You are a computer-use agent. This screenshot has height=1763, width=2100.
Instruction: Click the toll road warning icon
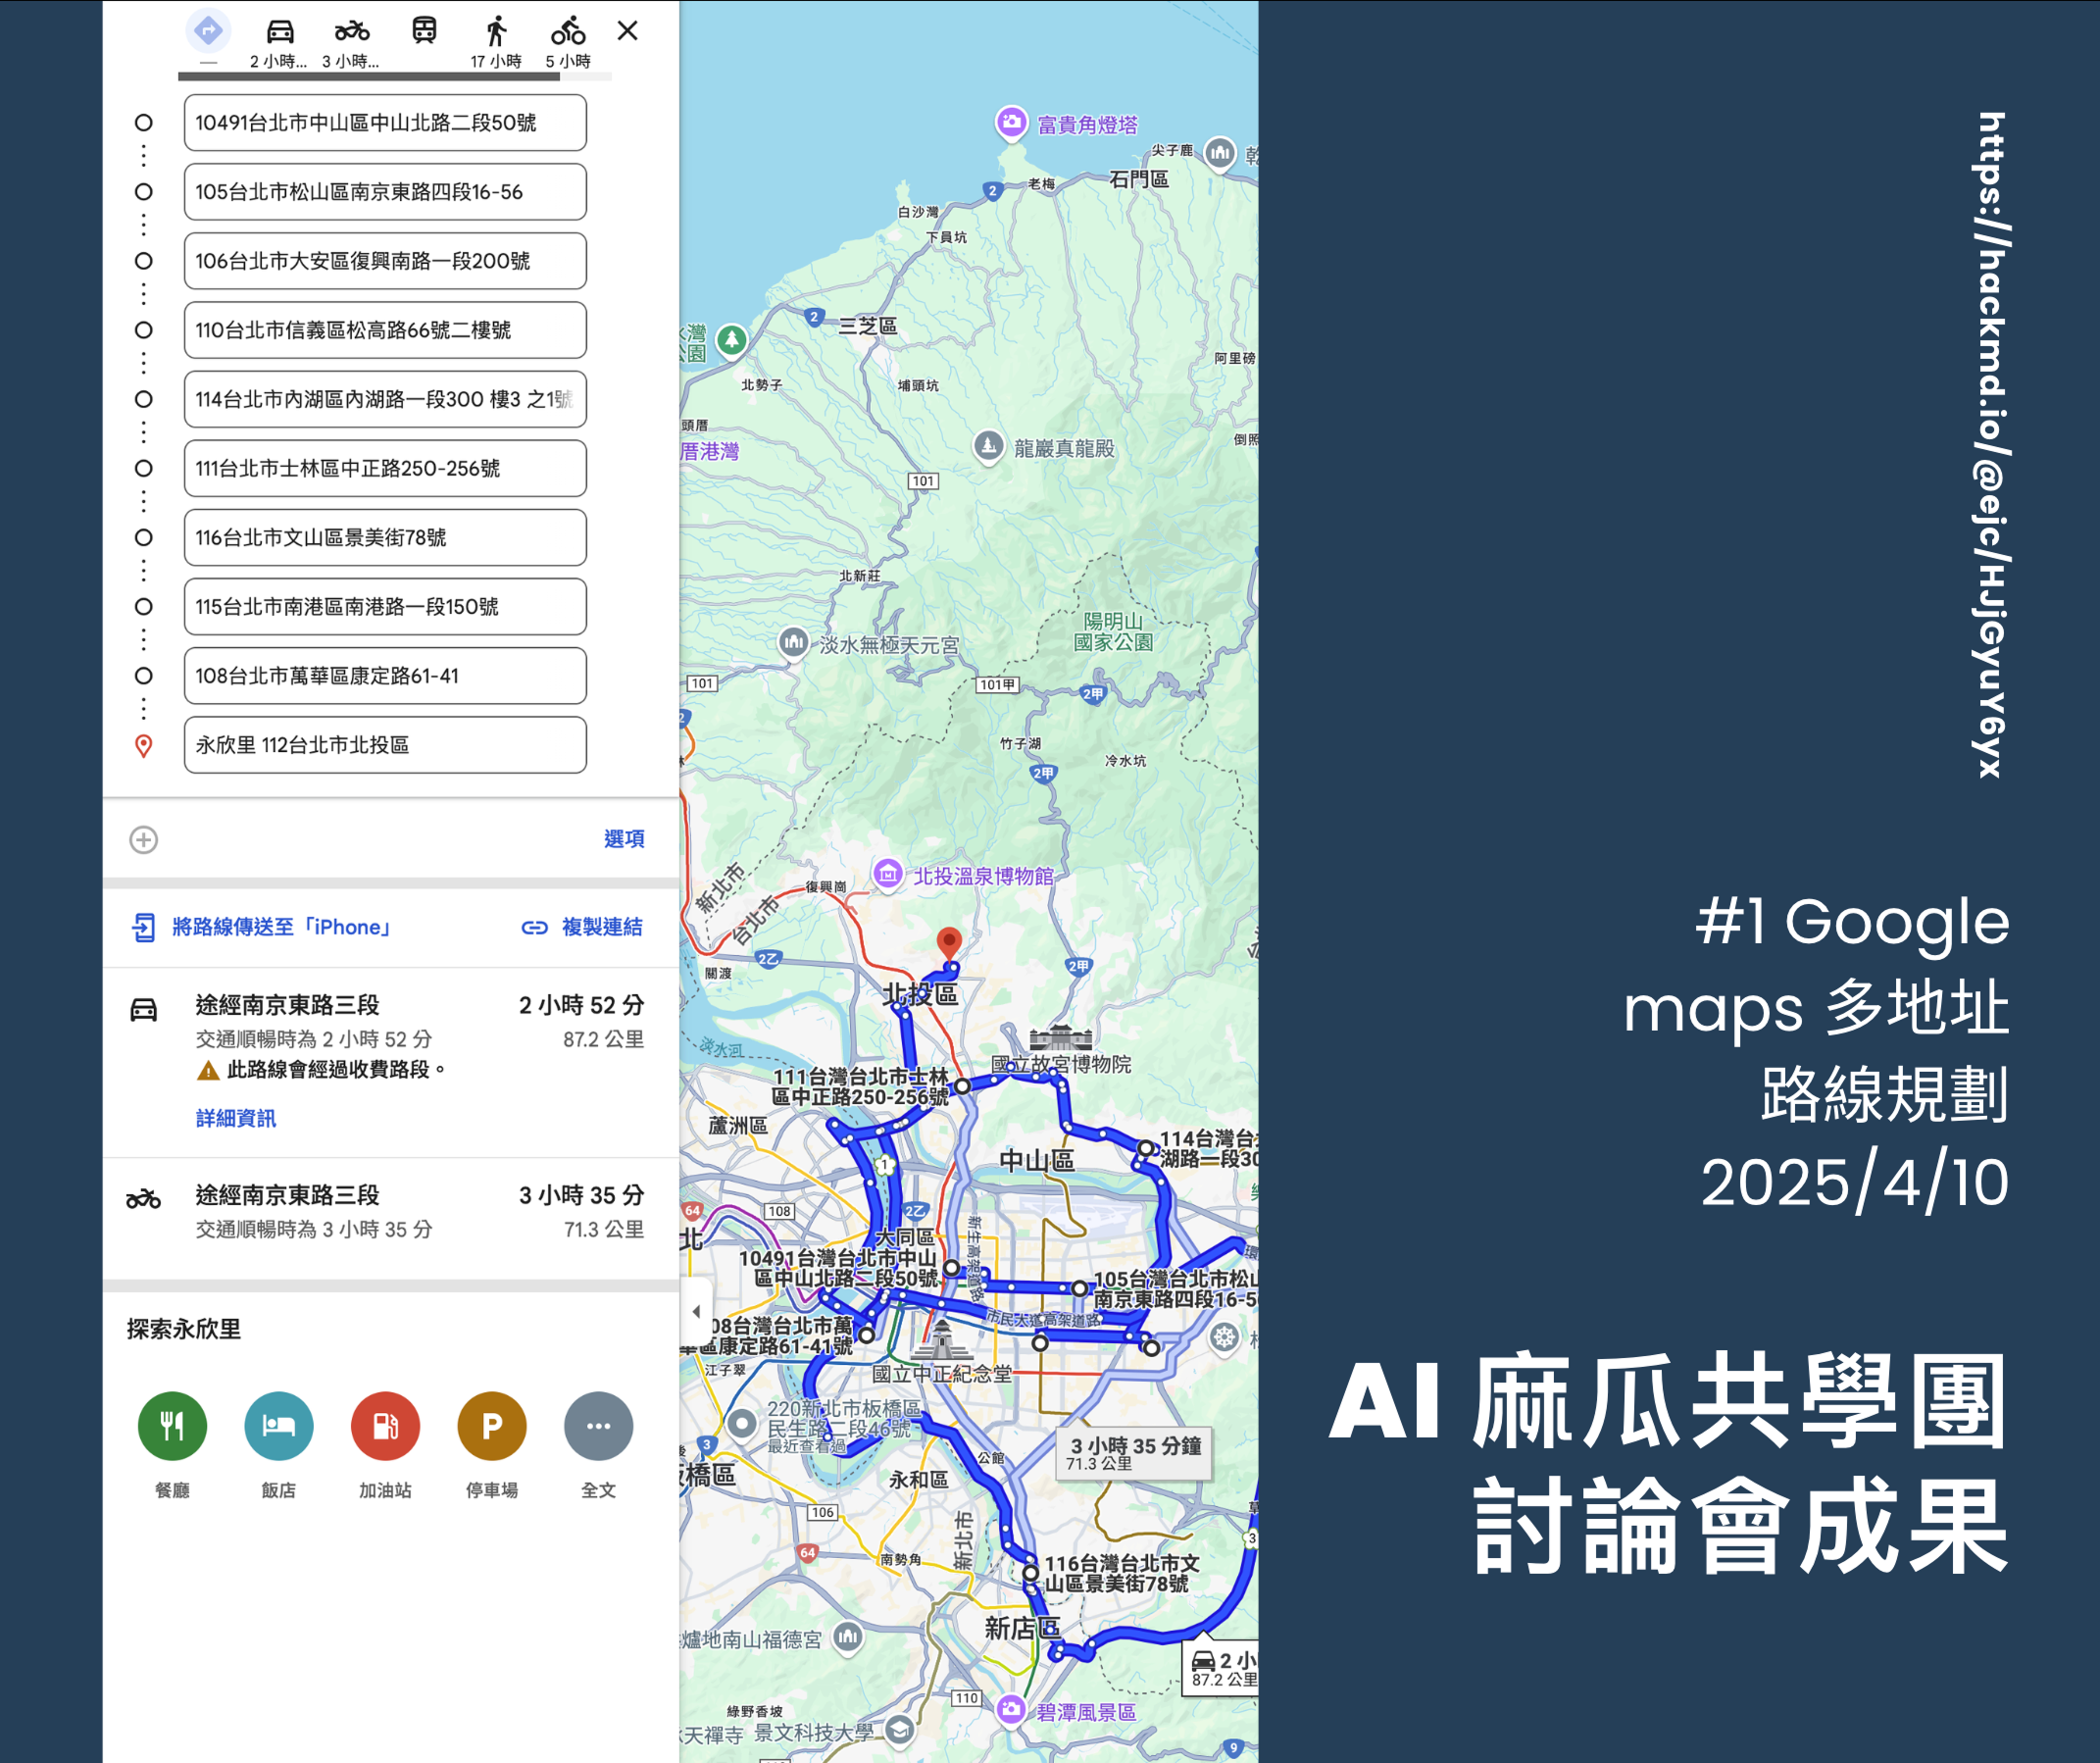[x=208, y=1071]
